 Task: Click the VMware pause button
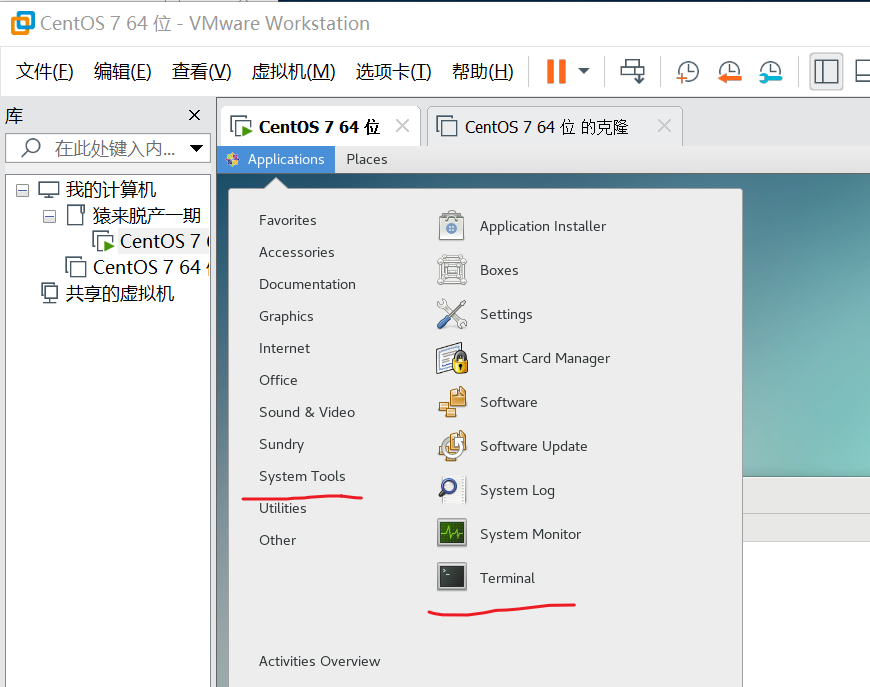(556, 71)
